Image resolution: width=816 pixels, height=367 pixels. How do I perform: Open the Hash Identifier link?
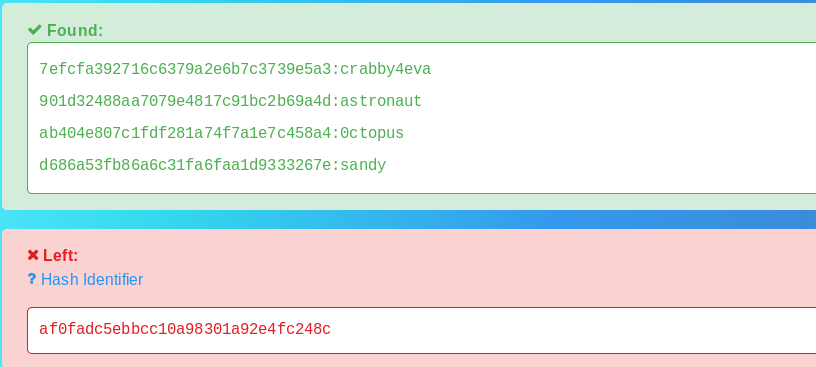pos(92,280)
